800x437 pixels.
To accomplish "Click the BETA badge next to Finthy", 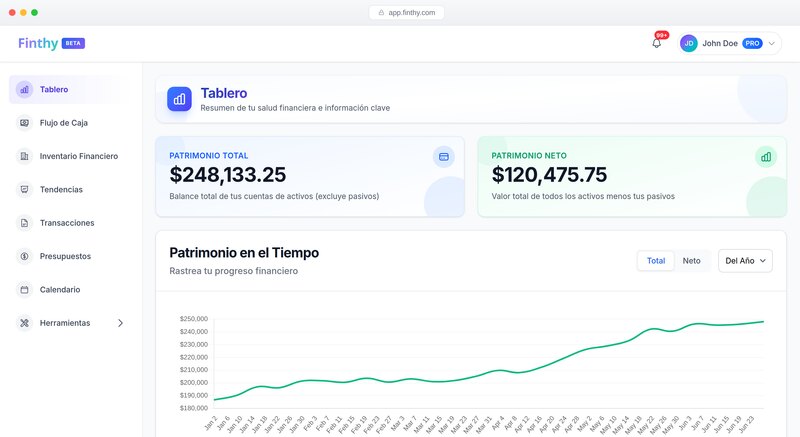I will [73, 43].
